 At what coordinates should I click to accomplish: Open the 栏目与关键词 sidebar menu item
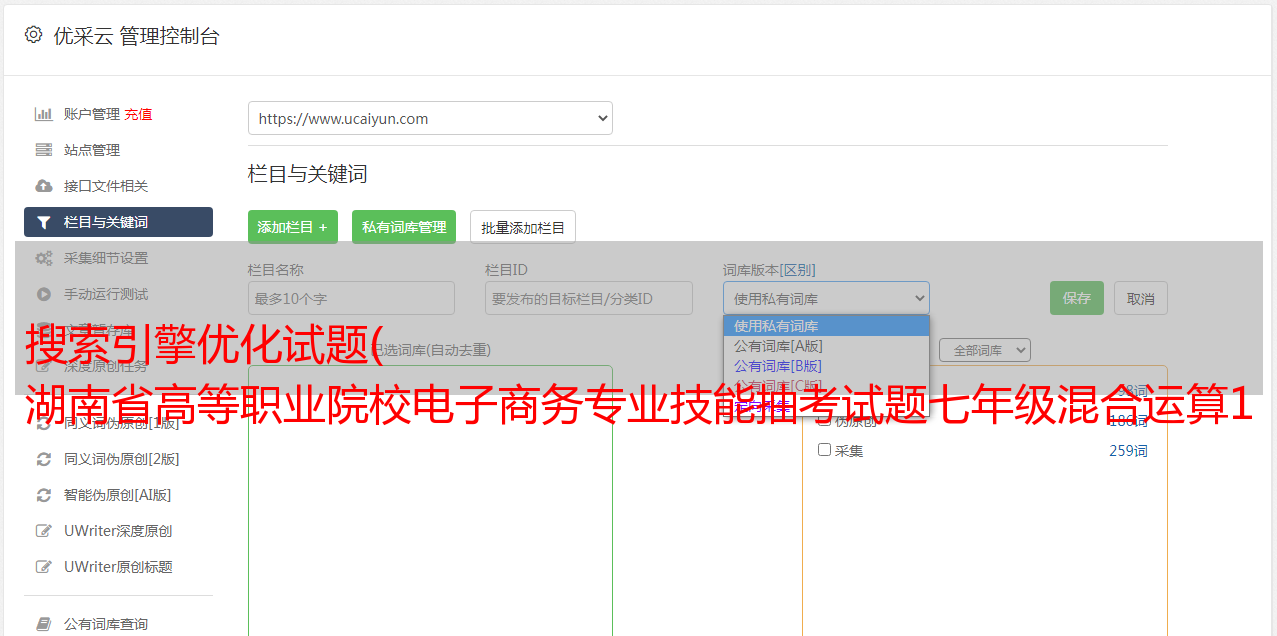pyautogui.click(x=118, y=222)
